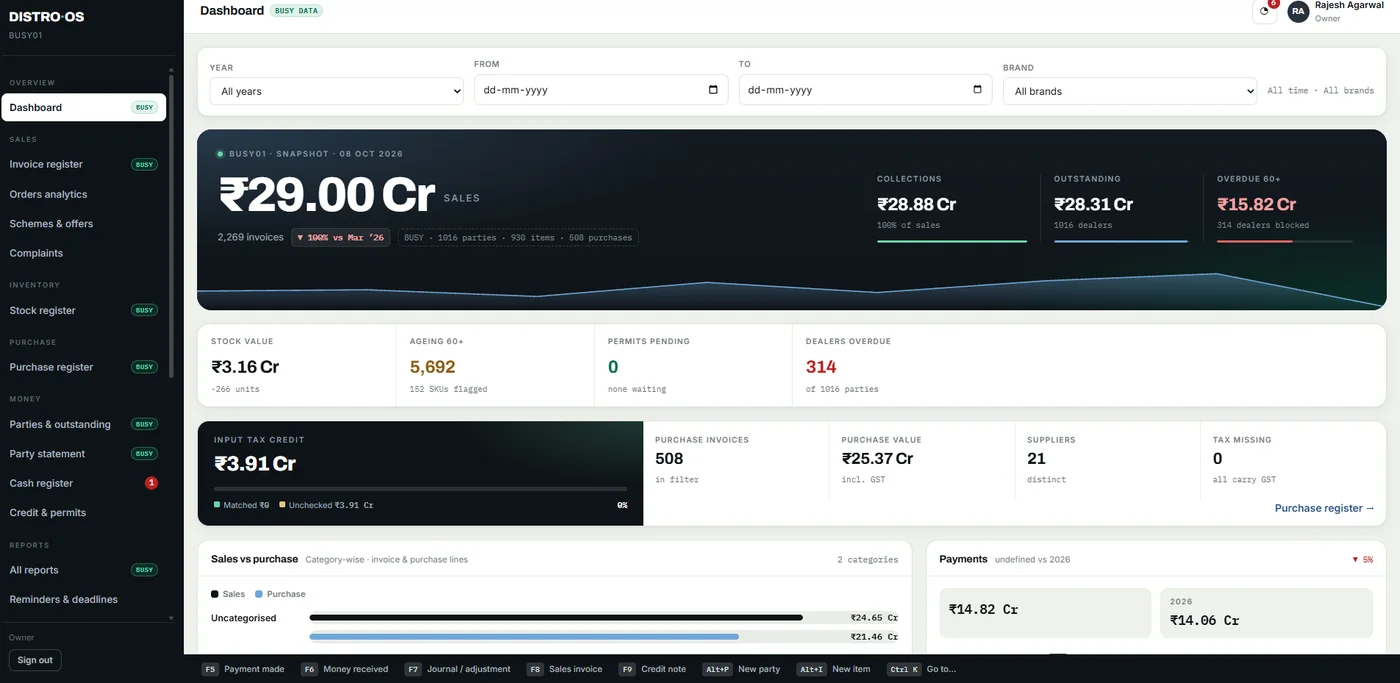Click the Ctrl K key hint for Go to
The width and height of the screenshot is (1400, 683).
tap(904, 669)
